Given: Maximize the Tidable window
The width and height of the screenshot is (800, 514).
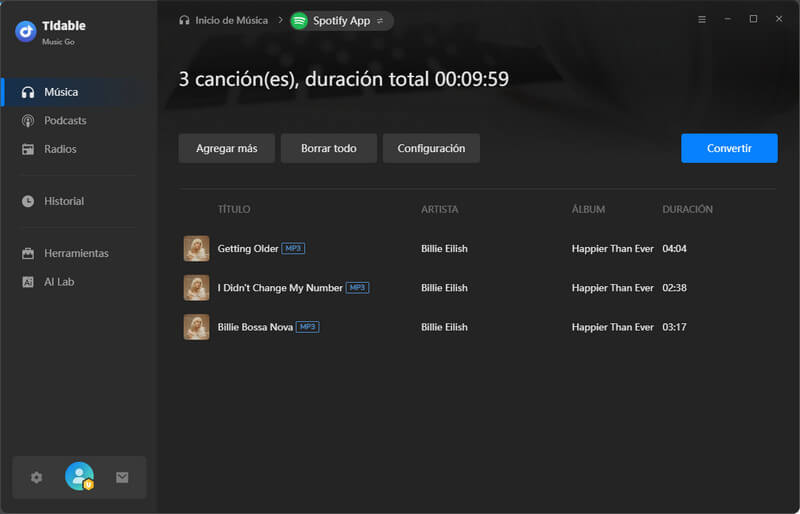Looking at the screenshot, I should [753, 19].
